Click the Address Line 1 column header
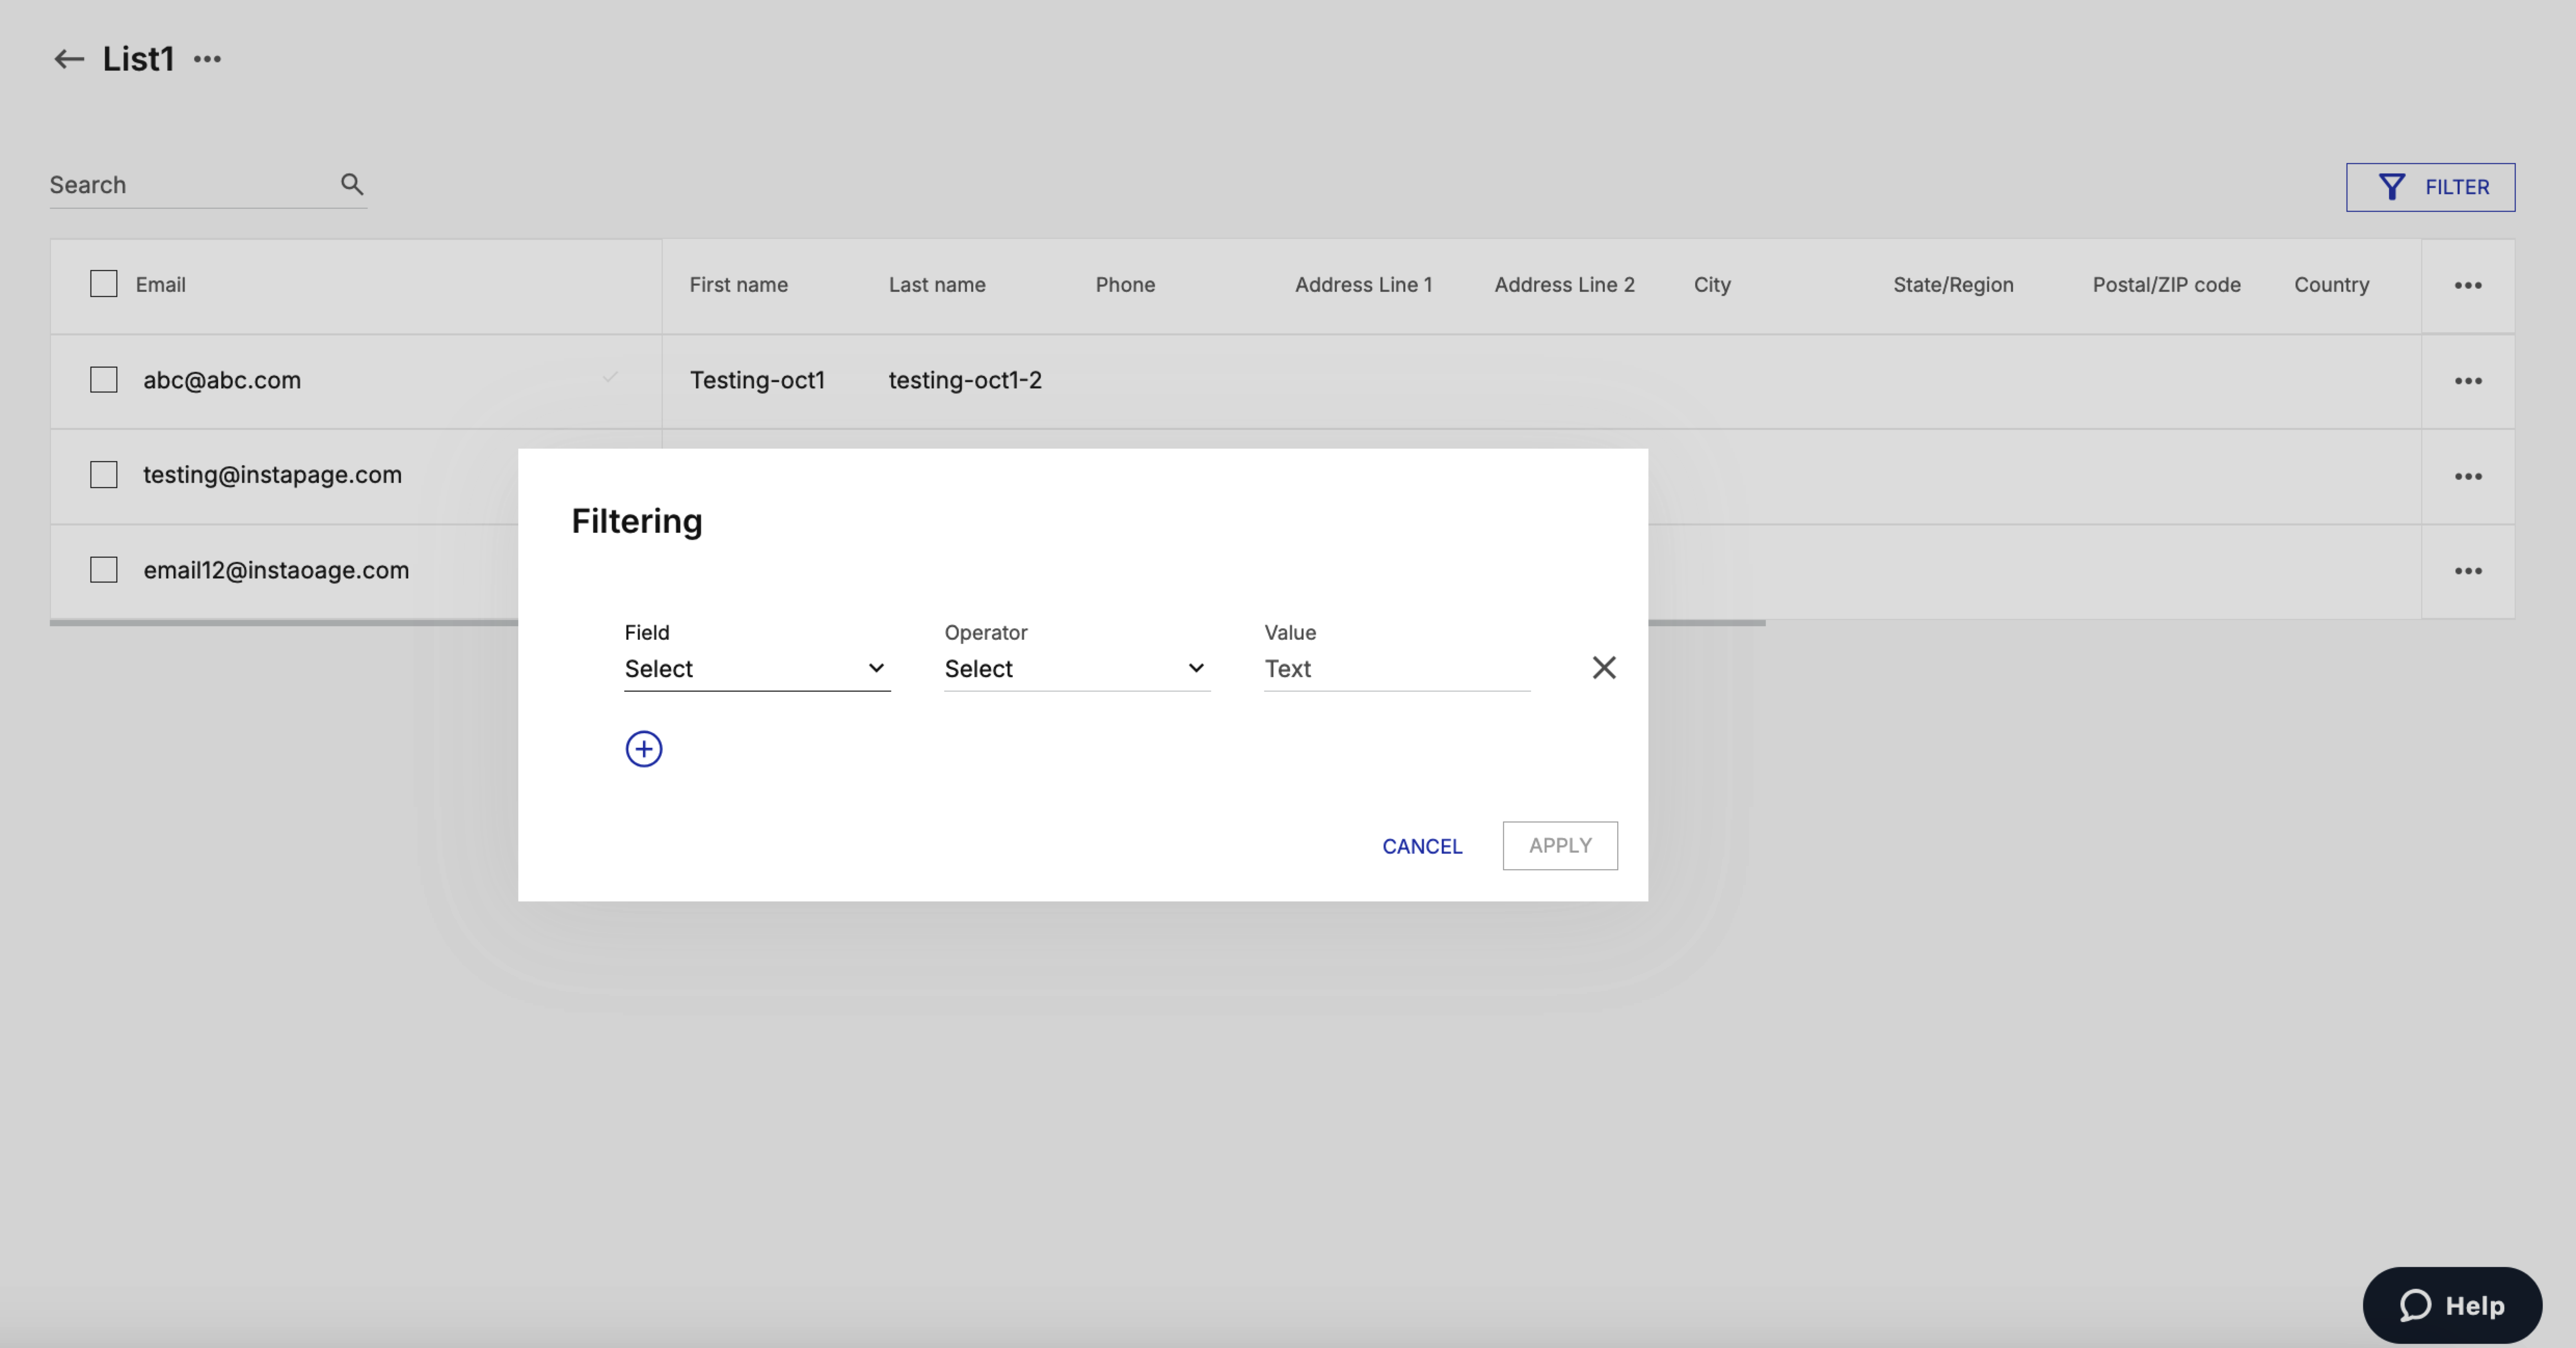Viewport: 2576px width, 1348px height. tap(1363, 285)
